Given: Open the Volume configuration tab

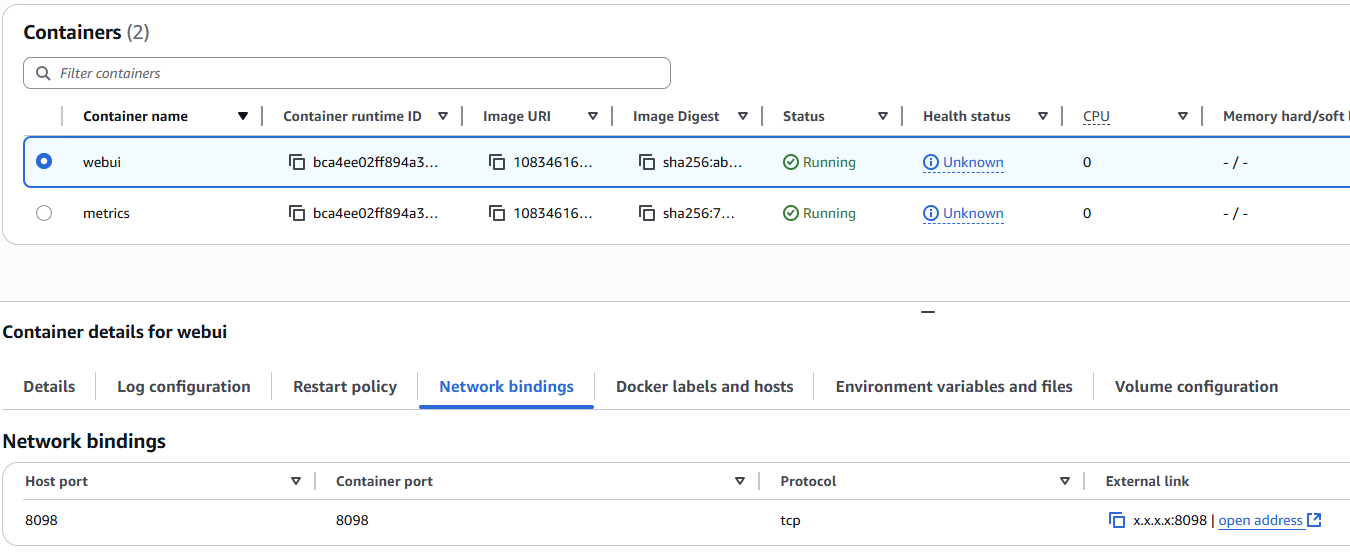Looking at the screenshot, I should (x=1196, y=387).
